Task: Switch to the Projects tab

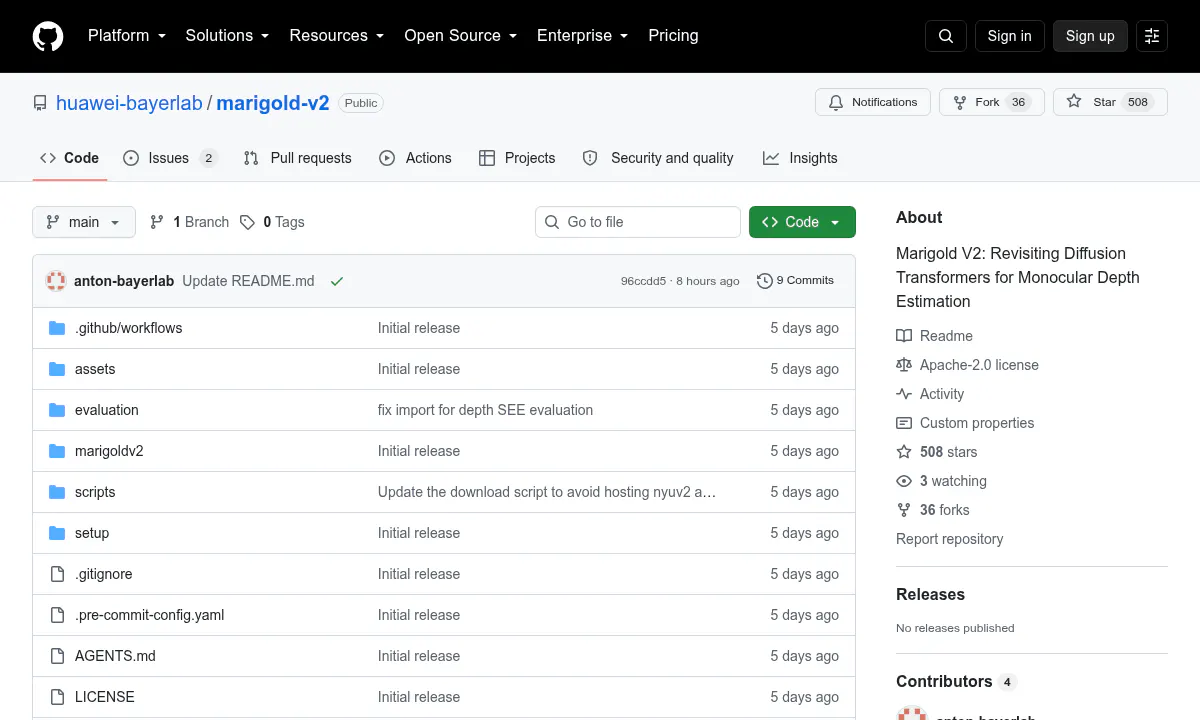Action: tap(517, 158)
